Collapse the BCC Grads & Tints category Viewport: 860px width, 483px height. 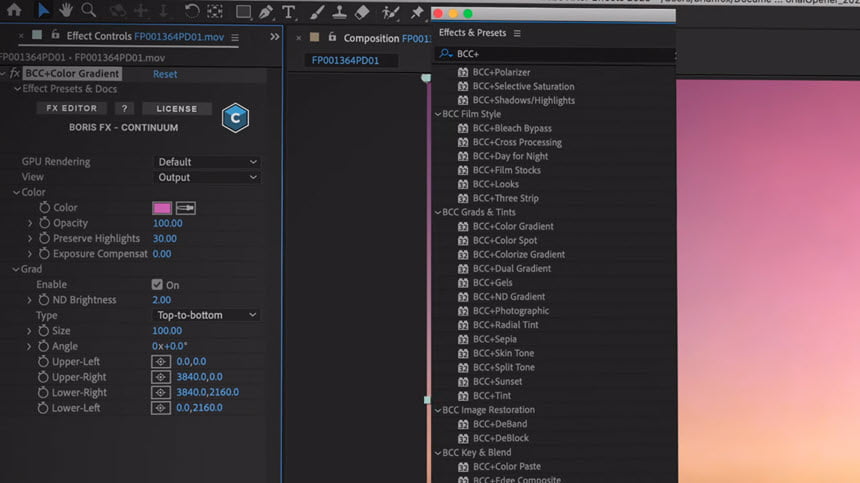click(438, 212)
